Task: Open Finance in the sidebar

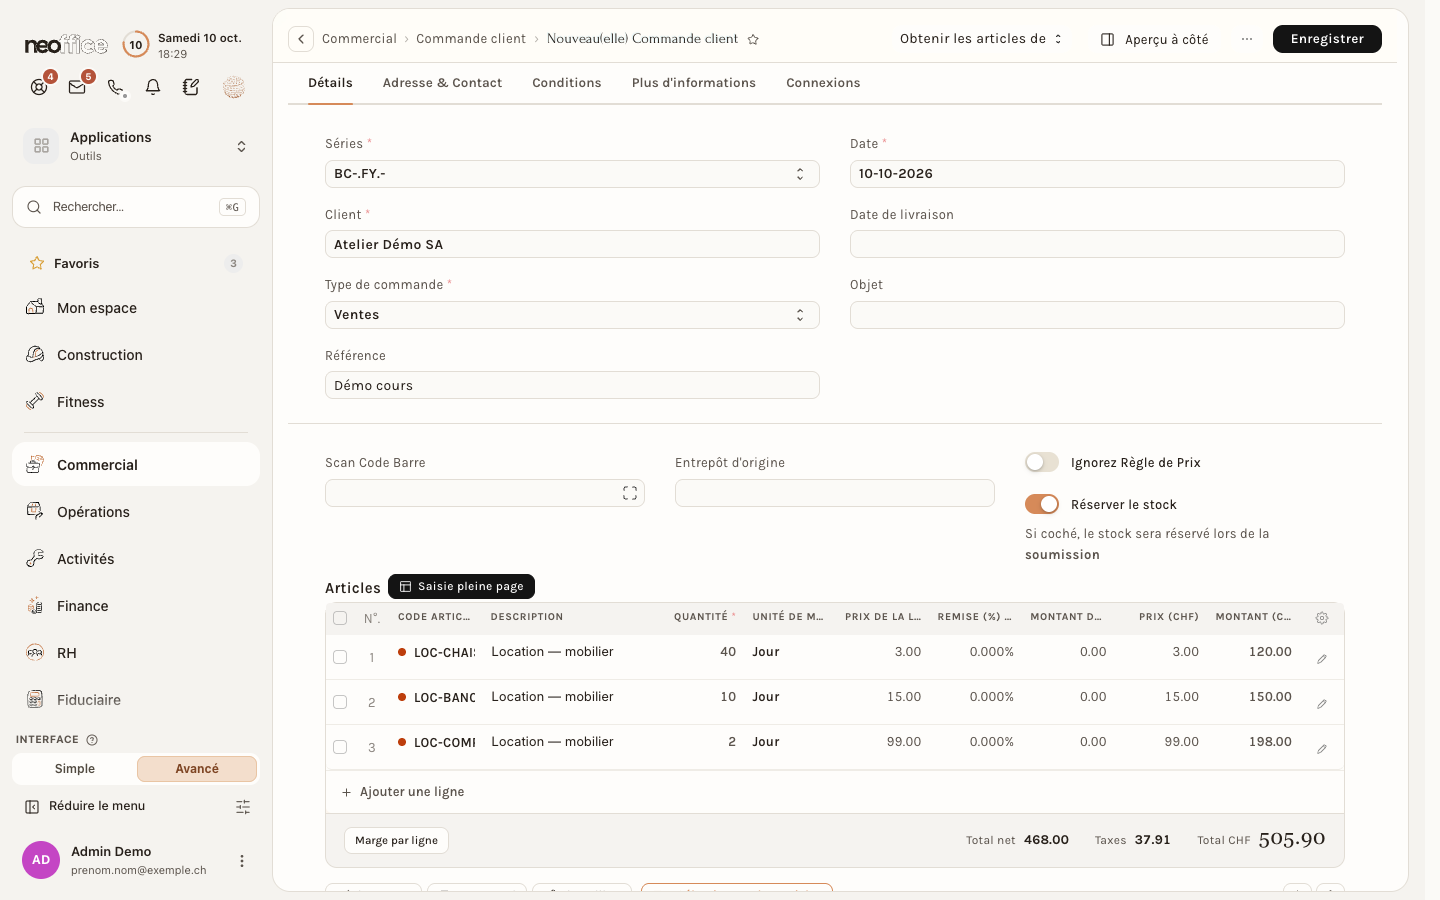Action: [136, 606]
